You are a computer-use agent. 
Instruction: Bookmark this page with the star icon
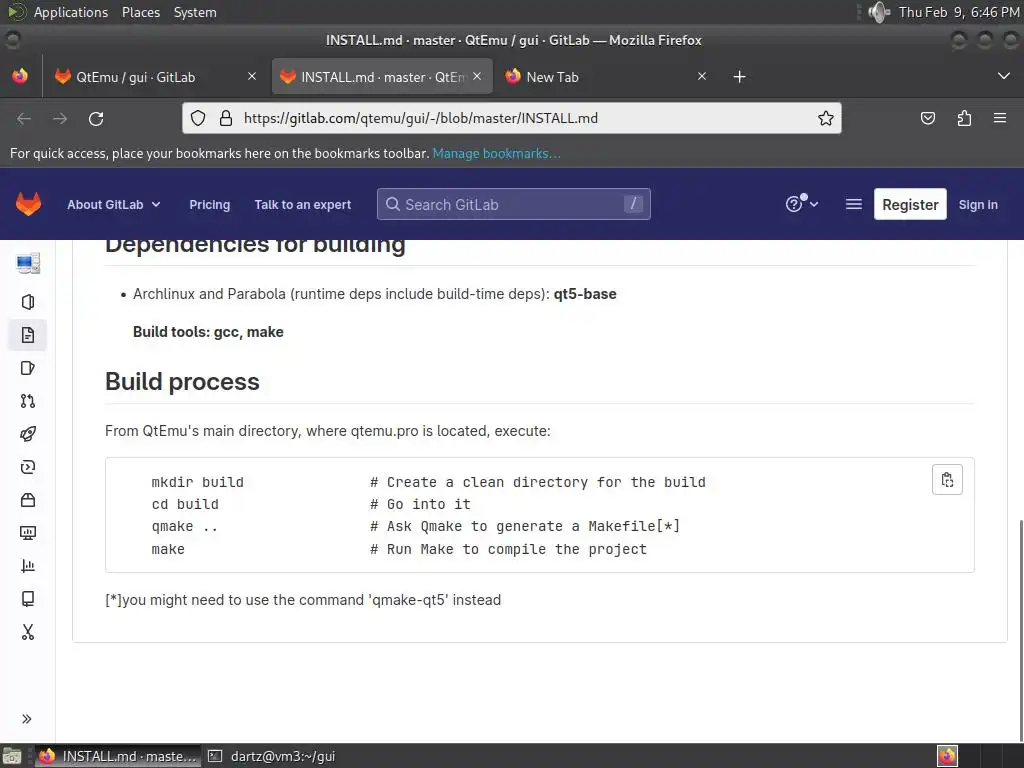coord(825,118)
